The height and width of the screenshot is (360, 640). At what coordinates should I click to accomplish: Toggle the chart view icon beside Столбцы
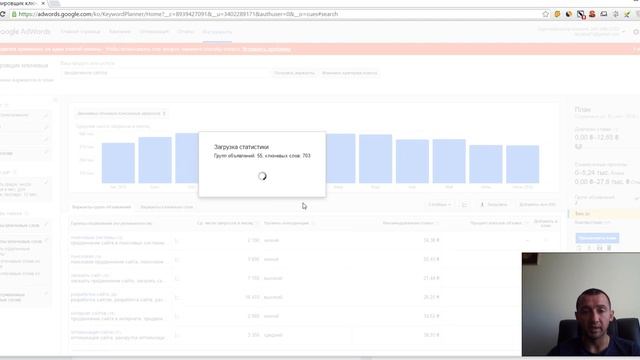(x=464, y=204)
